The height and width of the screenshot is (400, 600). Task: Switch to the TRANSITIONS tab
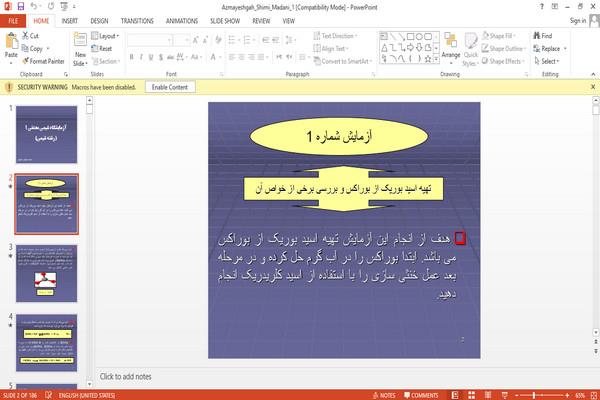pos(137,21)
